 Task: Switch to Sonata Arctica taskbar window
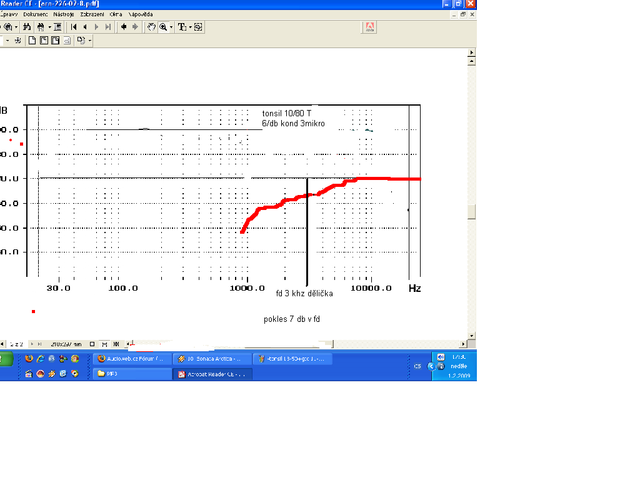tap(211, 359)
